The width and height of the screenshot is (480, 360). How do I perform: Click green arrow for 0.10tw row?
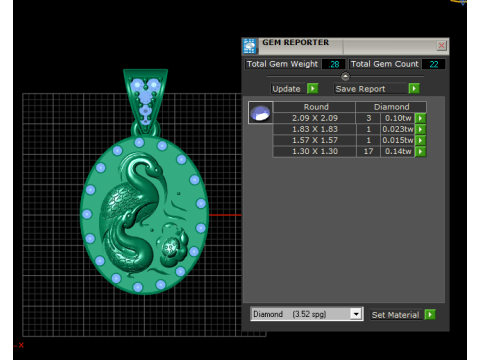[421, 118]
